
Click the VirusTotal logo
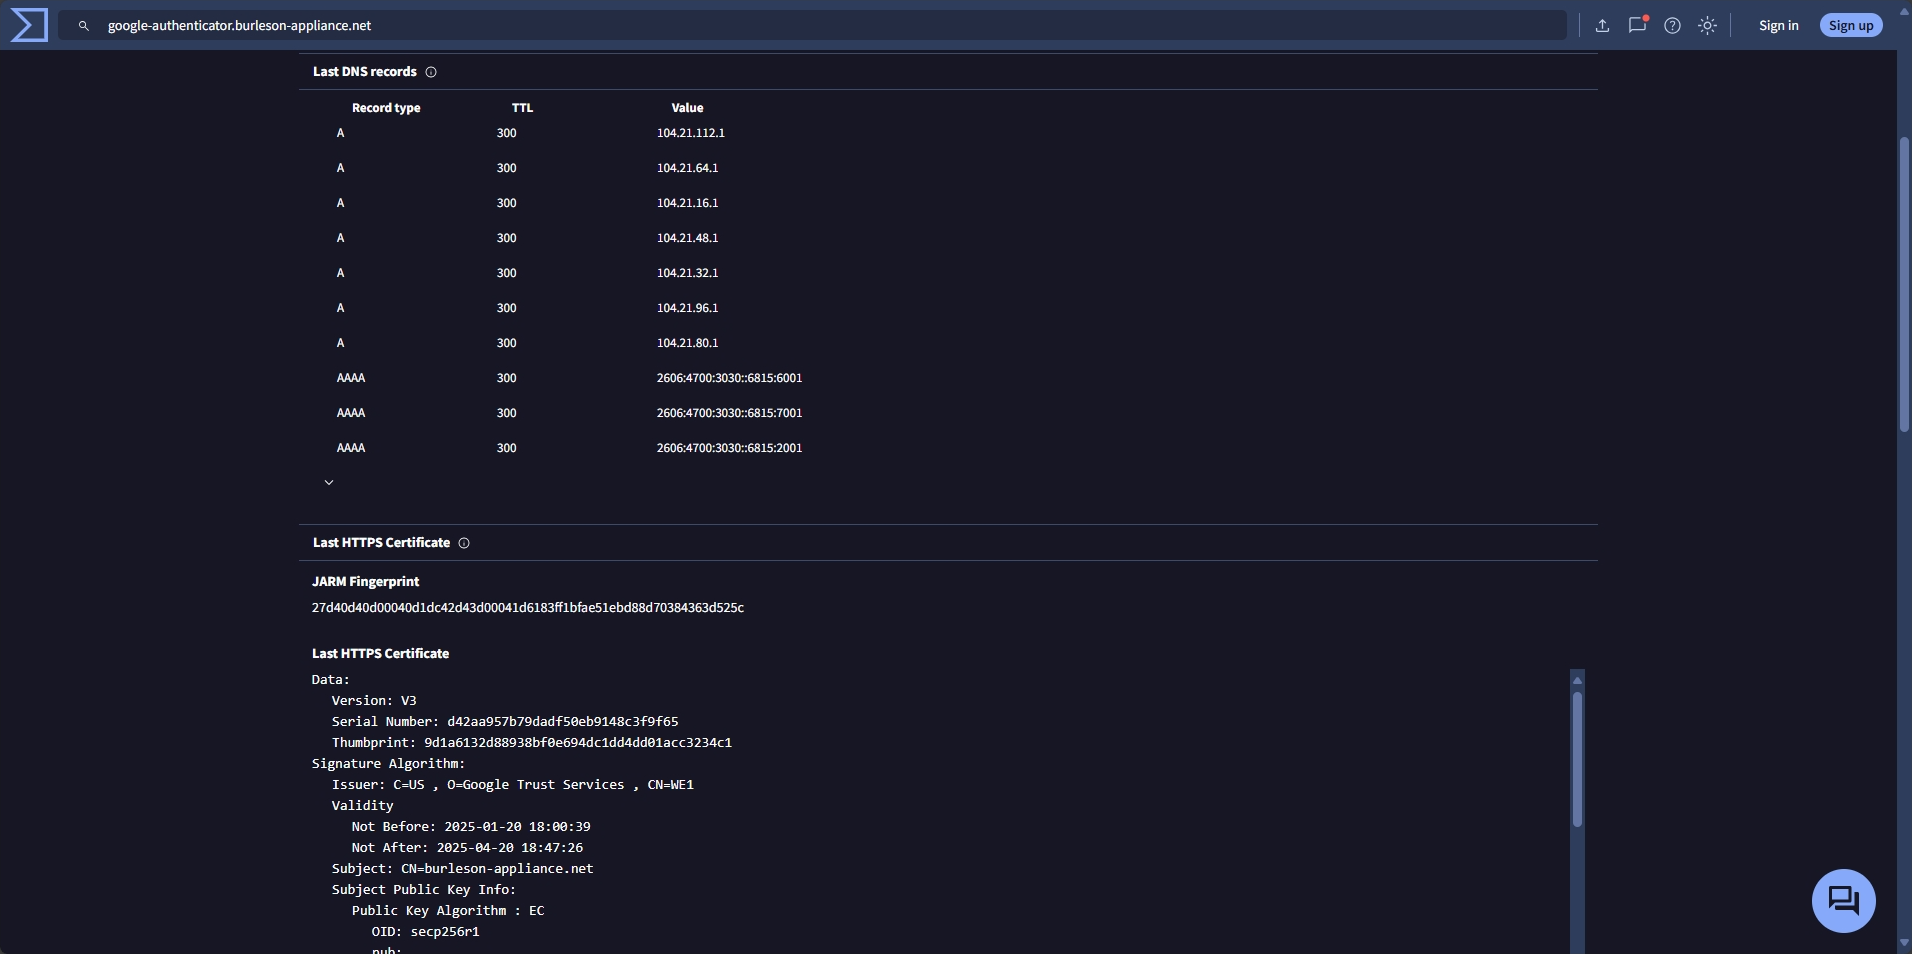tap(28, 25)
